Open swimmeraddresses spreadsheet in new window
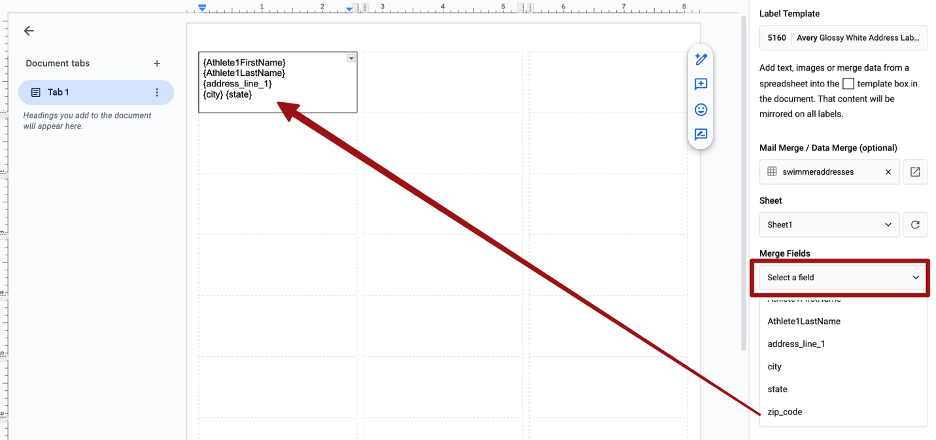Screen dimensions: 936x440 914,172
